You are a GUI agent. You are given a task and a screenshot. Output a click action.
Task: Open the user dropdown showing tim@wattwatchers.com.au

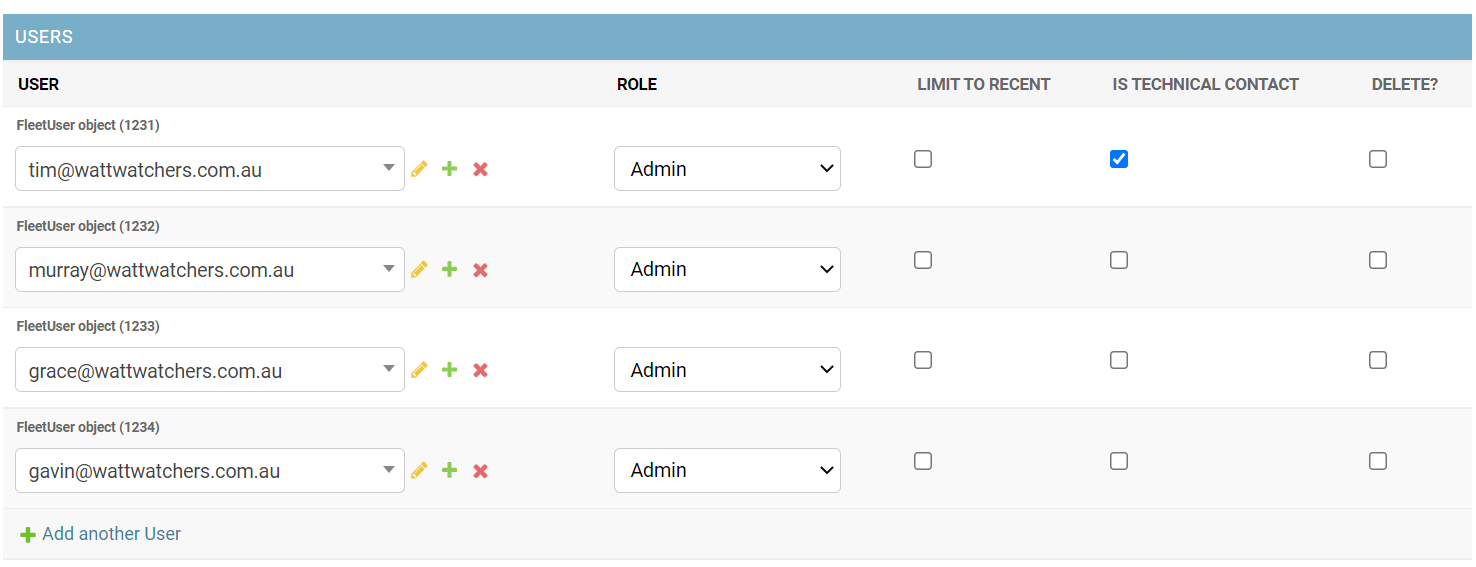pos(209,169)
